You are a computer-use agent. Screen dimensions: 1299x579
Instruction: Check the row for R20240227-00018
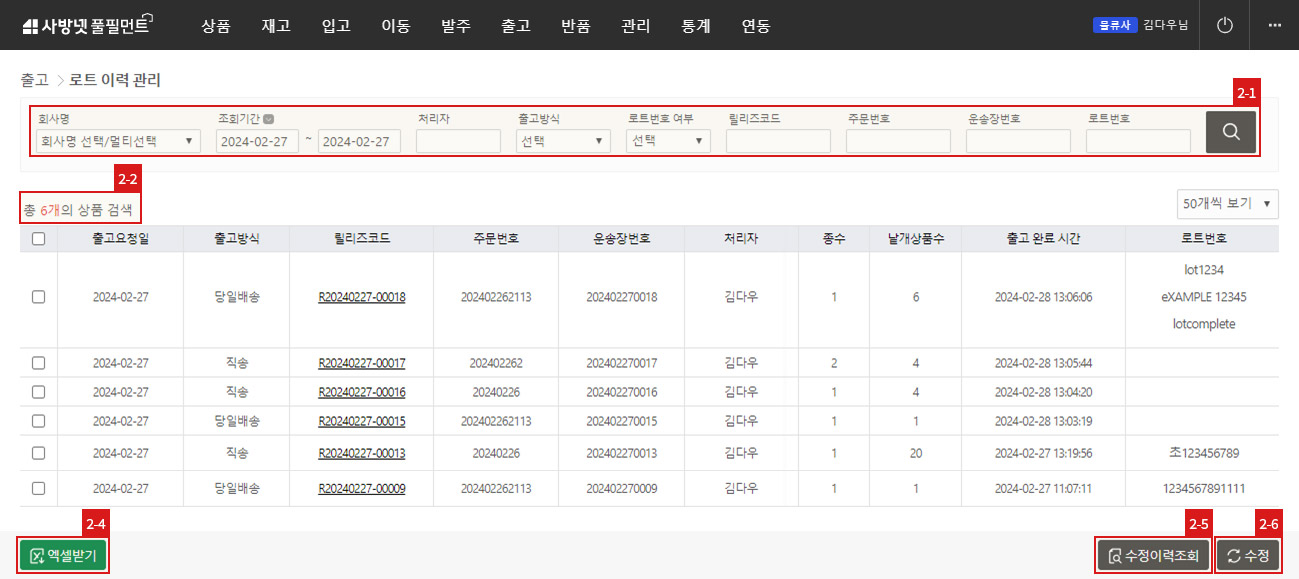click(38, 297)
